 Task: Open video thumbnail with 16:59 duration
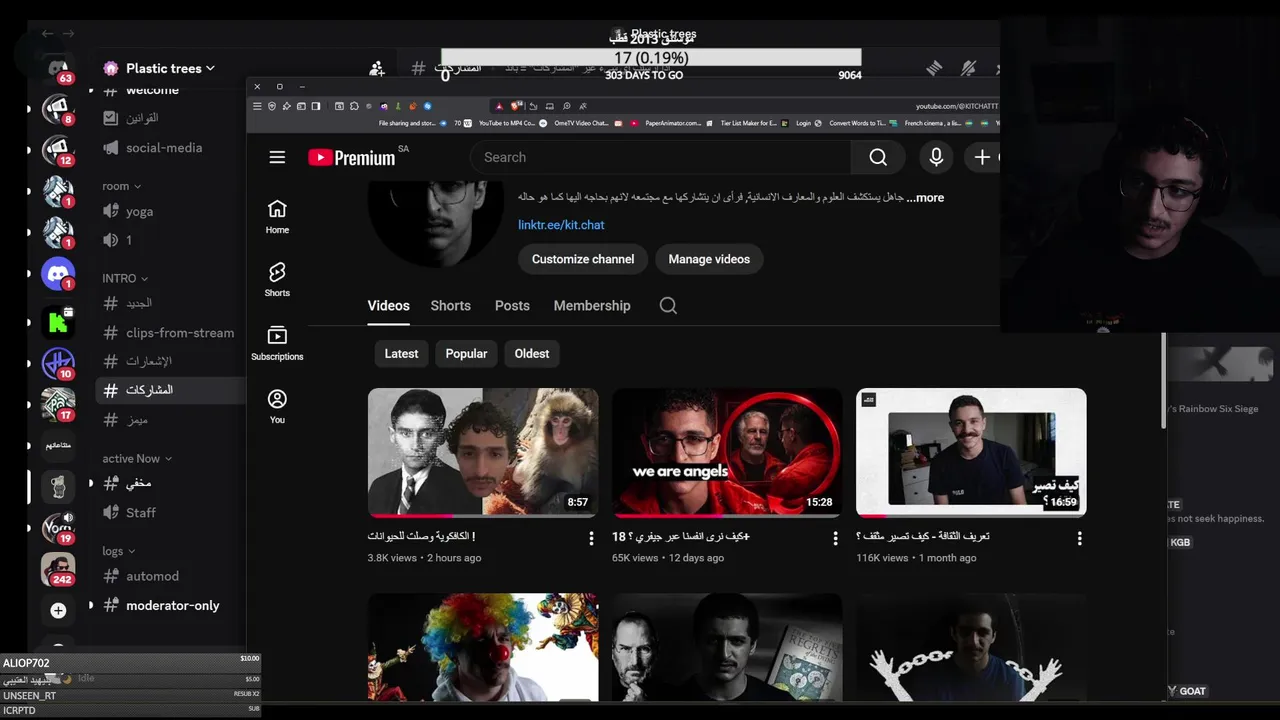971,452
